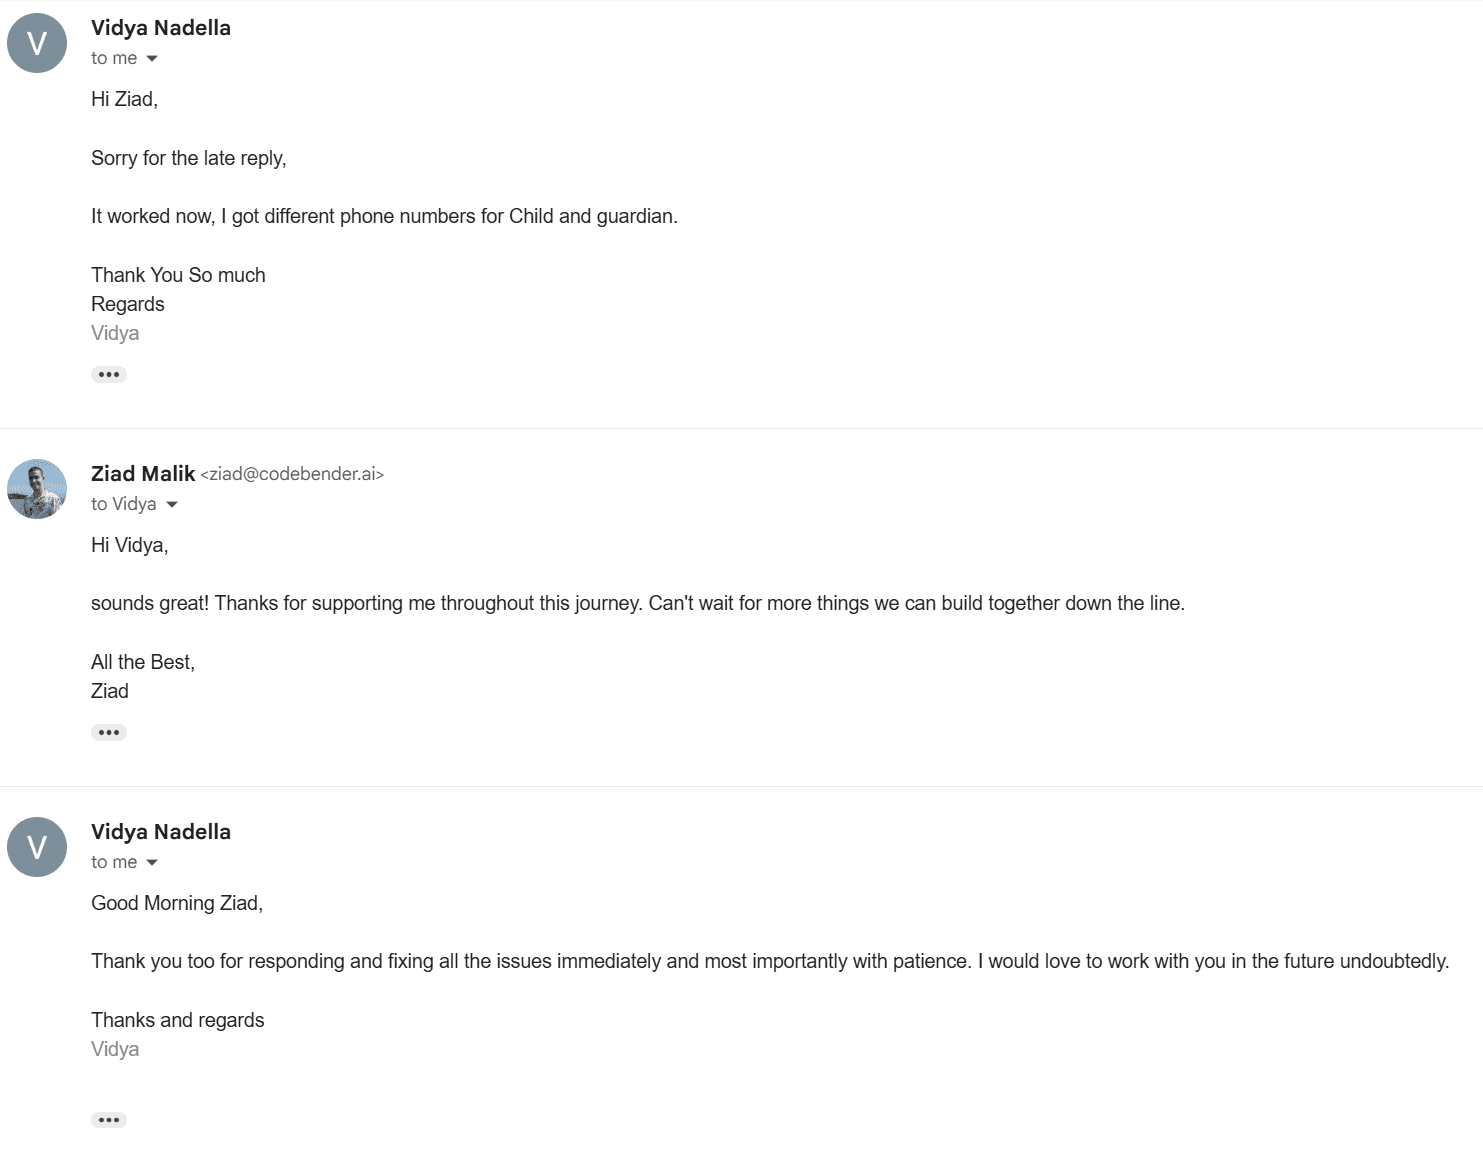Click the "Sorry for the late reply" line

pyautogui.click(x=188, y=158)
